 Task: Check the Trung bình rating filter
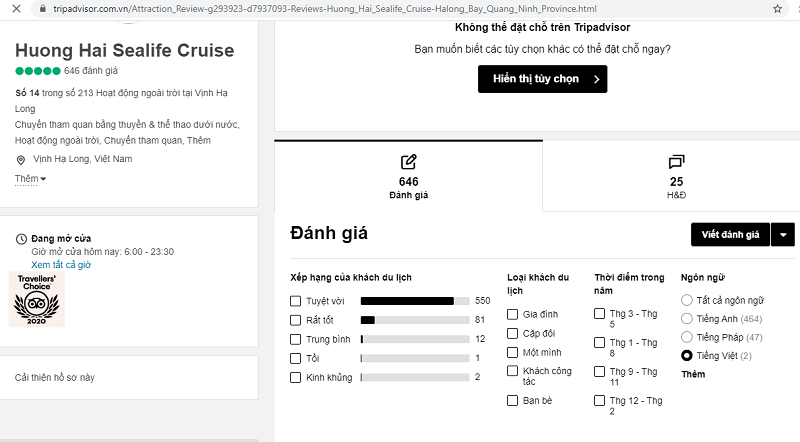tap(295, 339)
